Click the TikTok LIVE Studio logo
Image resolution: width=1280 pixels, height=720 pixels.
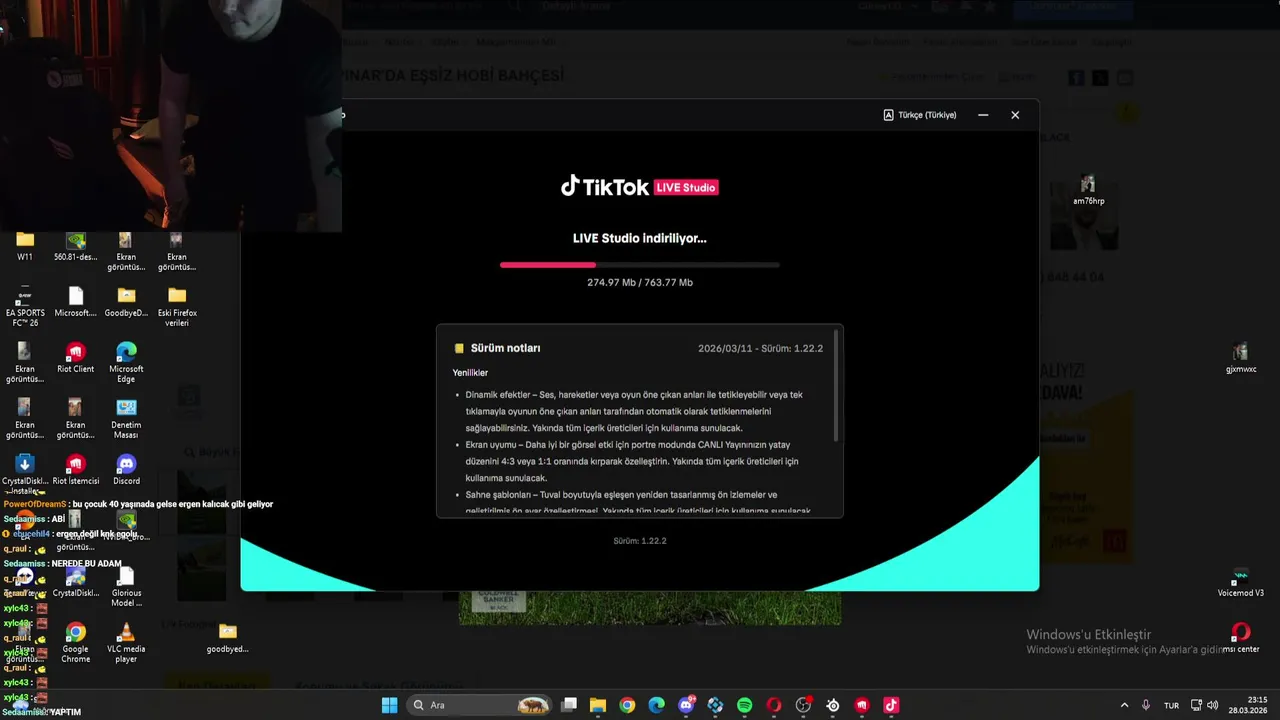(640, 186)
